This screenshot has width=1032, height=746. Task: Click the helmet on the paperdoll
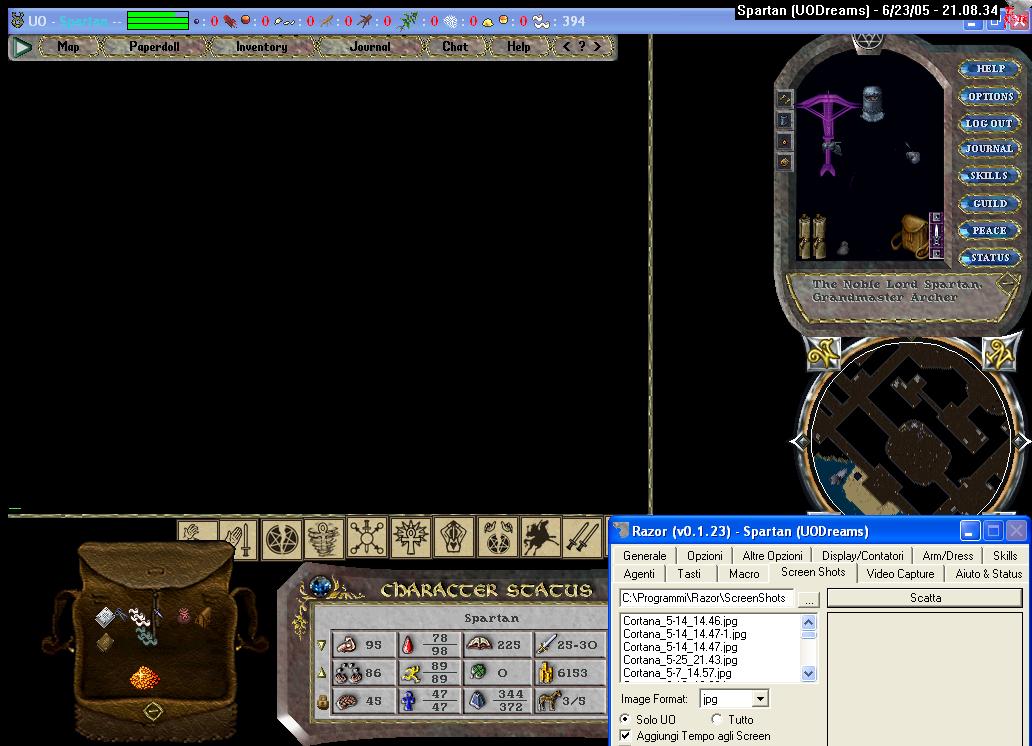click(872, 103)
